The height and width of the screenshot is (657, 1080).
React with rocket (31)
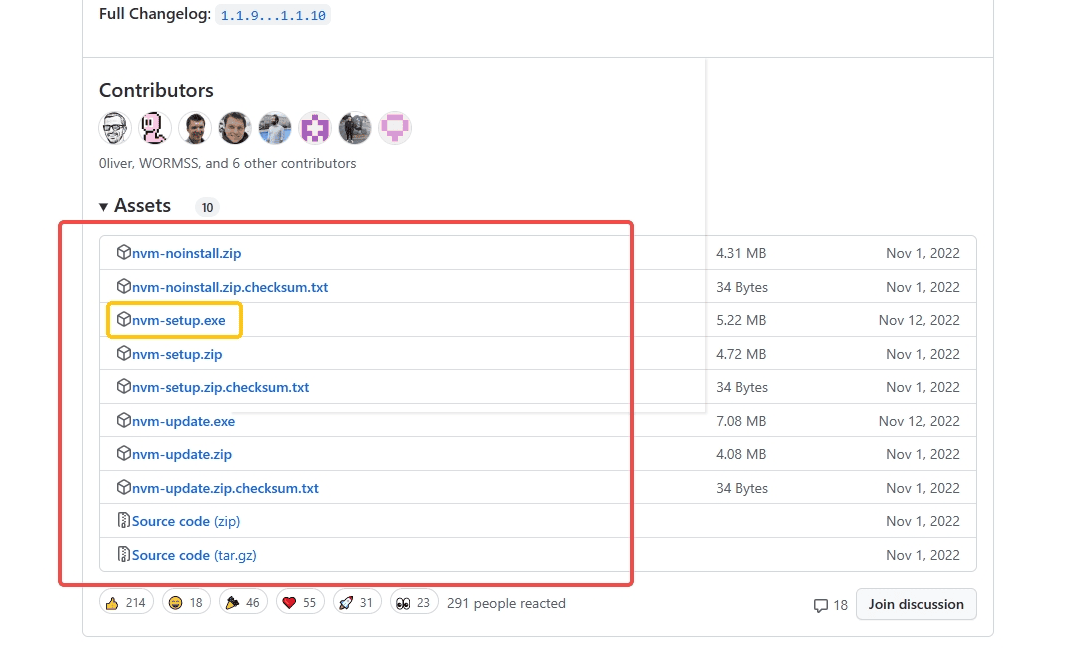click(x=357, y=603)
